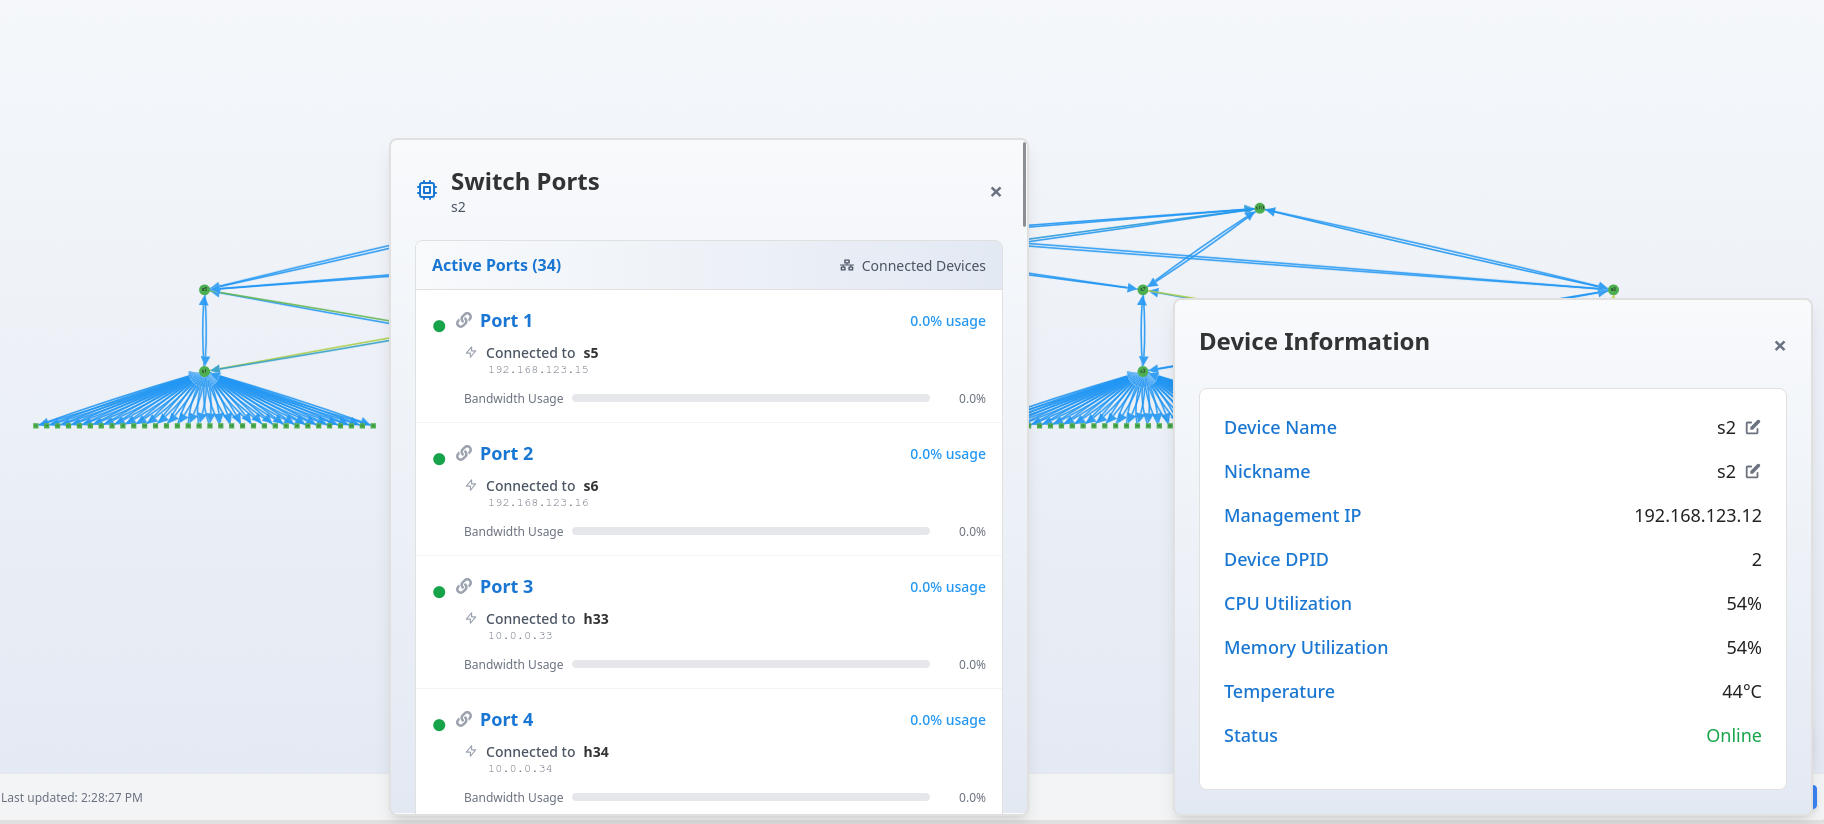The height and width of the screenshot is (824, 1824).
Task: Click the Port 4 0.0% usage text
Action: point(947,720)
